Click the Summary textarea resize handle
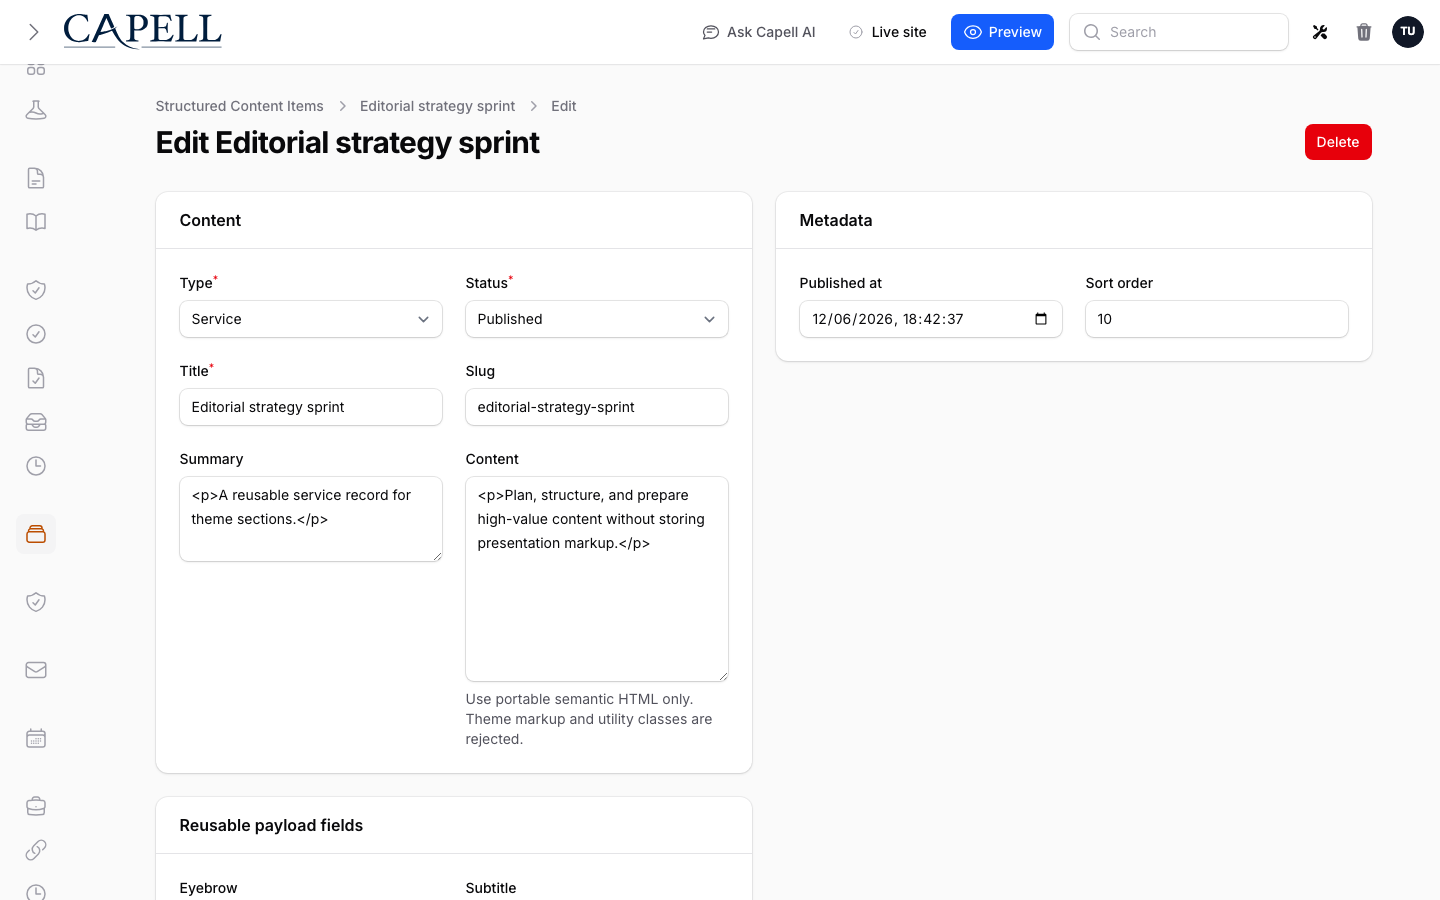Viewport: 1440px width, 900px height. (436, 555)
